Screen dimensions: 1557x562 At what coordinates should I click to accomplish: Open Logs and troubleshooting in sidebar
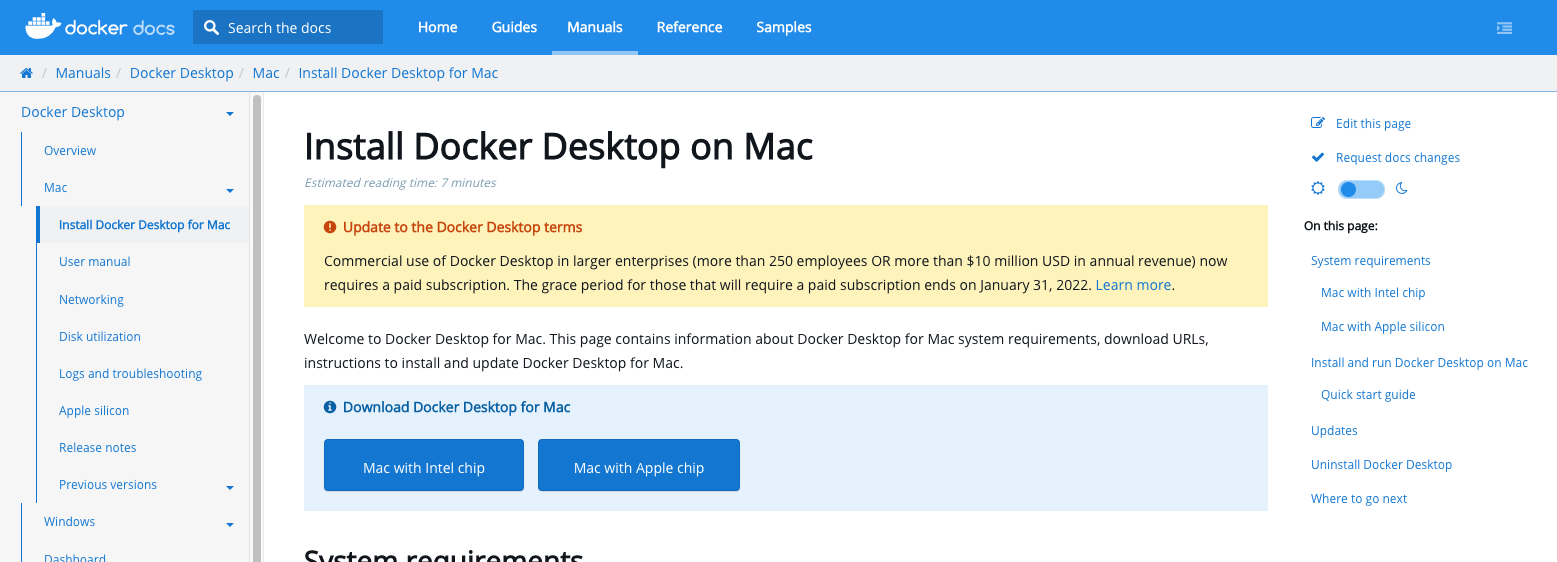pos(130,373)
